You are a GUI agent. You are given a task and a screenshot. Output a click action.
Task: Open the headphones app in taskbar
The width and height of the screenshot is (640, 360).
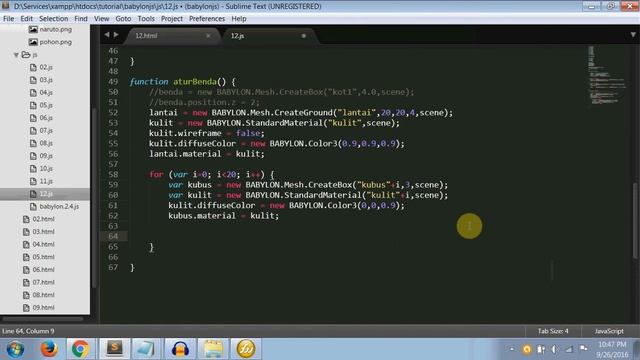click(180, 349)
